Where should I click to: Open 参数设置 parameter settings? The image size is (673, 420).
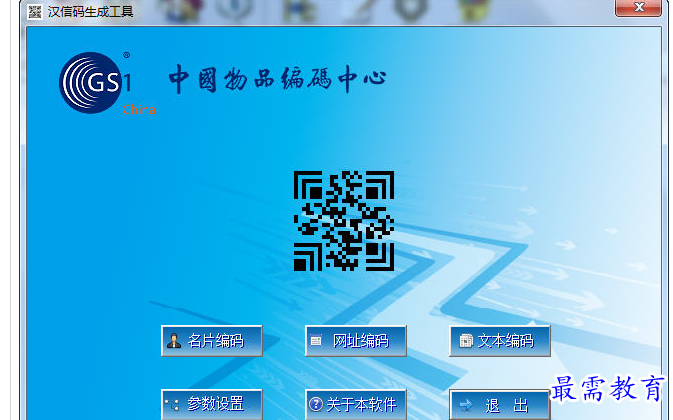pyautogui.click(x=212, y=404)
